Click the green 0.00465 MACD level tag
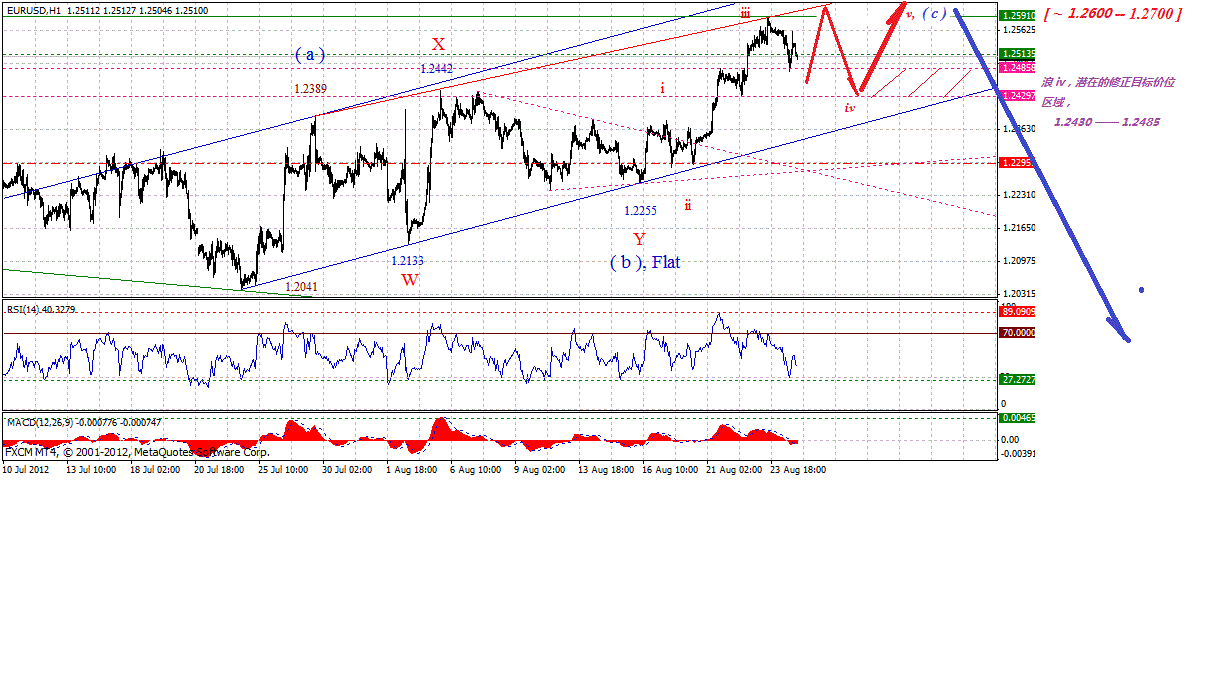Image resolution: width=1213 pixels, height=694 pixels. (x=1017, y=419)
